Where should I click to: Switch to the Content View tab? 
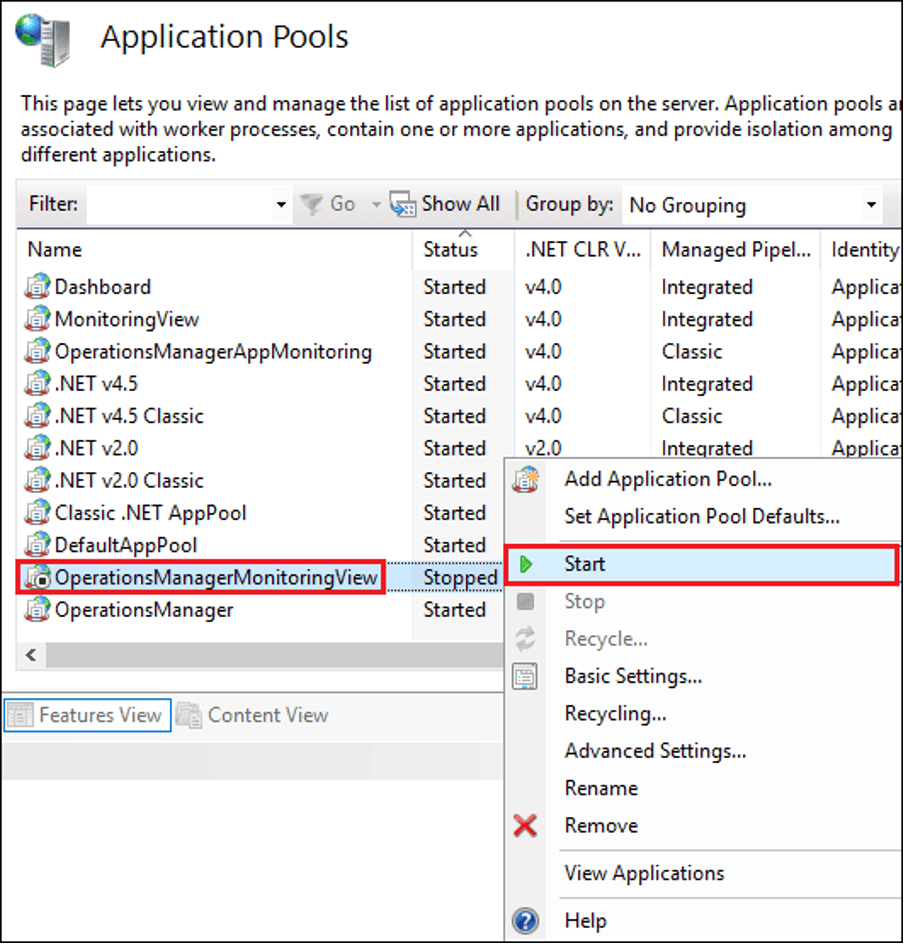253,716
